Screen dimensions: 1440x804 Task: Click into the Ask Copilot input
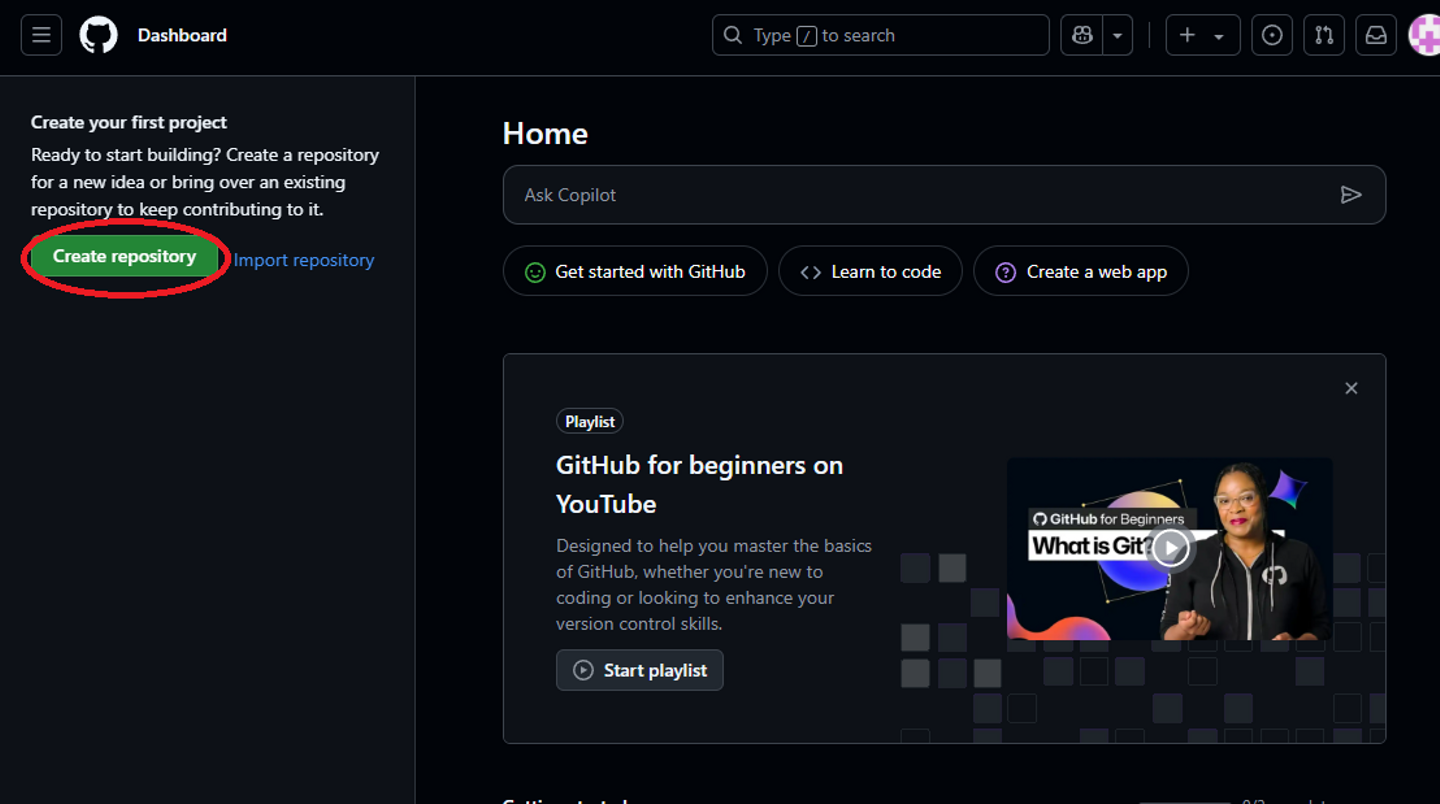tap(944, 195)
